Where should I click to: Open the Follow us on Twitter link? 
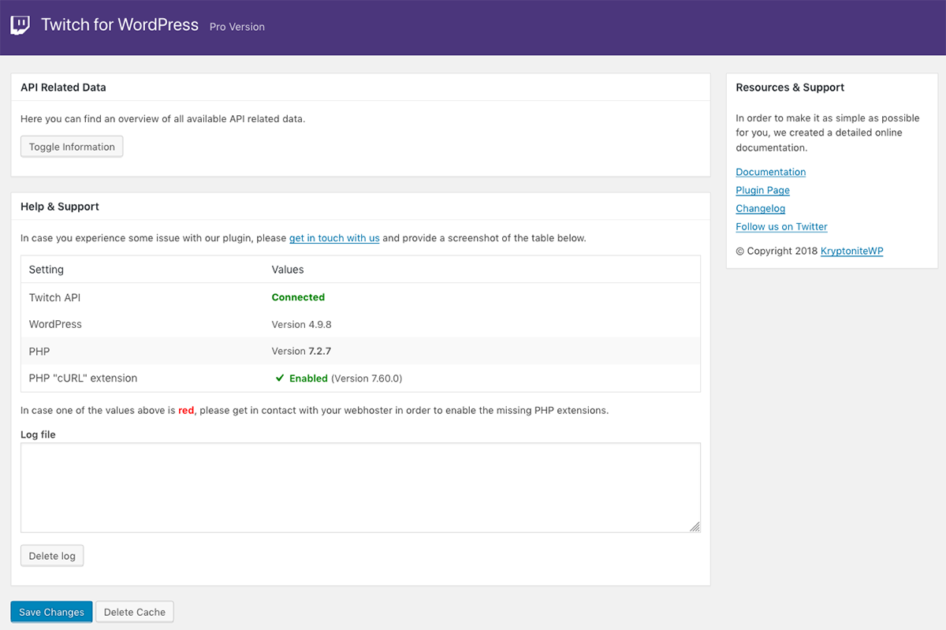(781, 226)
